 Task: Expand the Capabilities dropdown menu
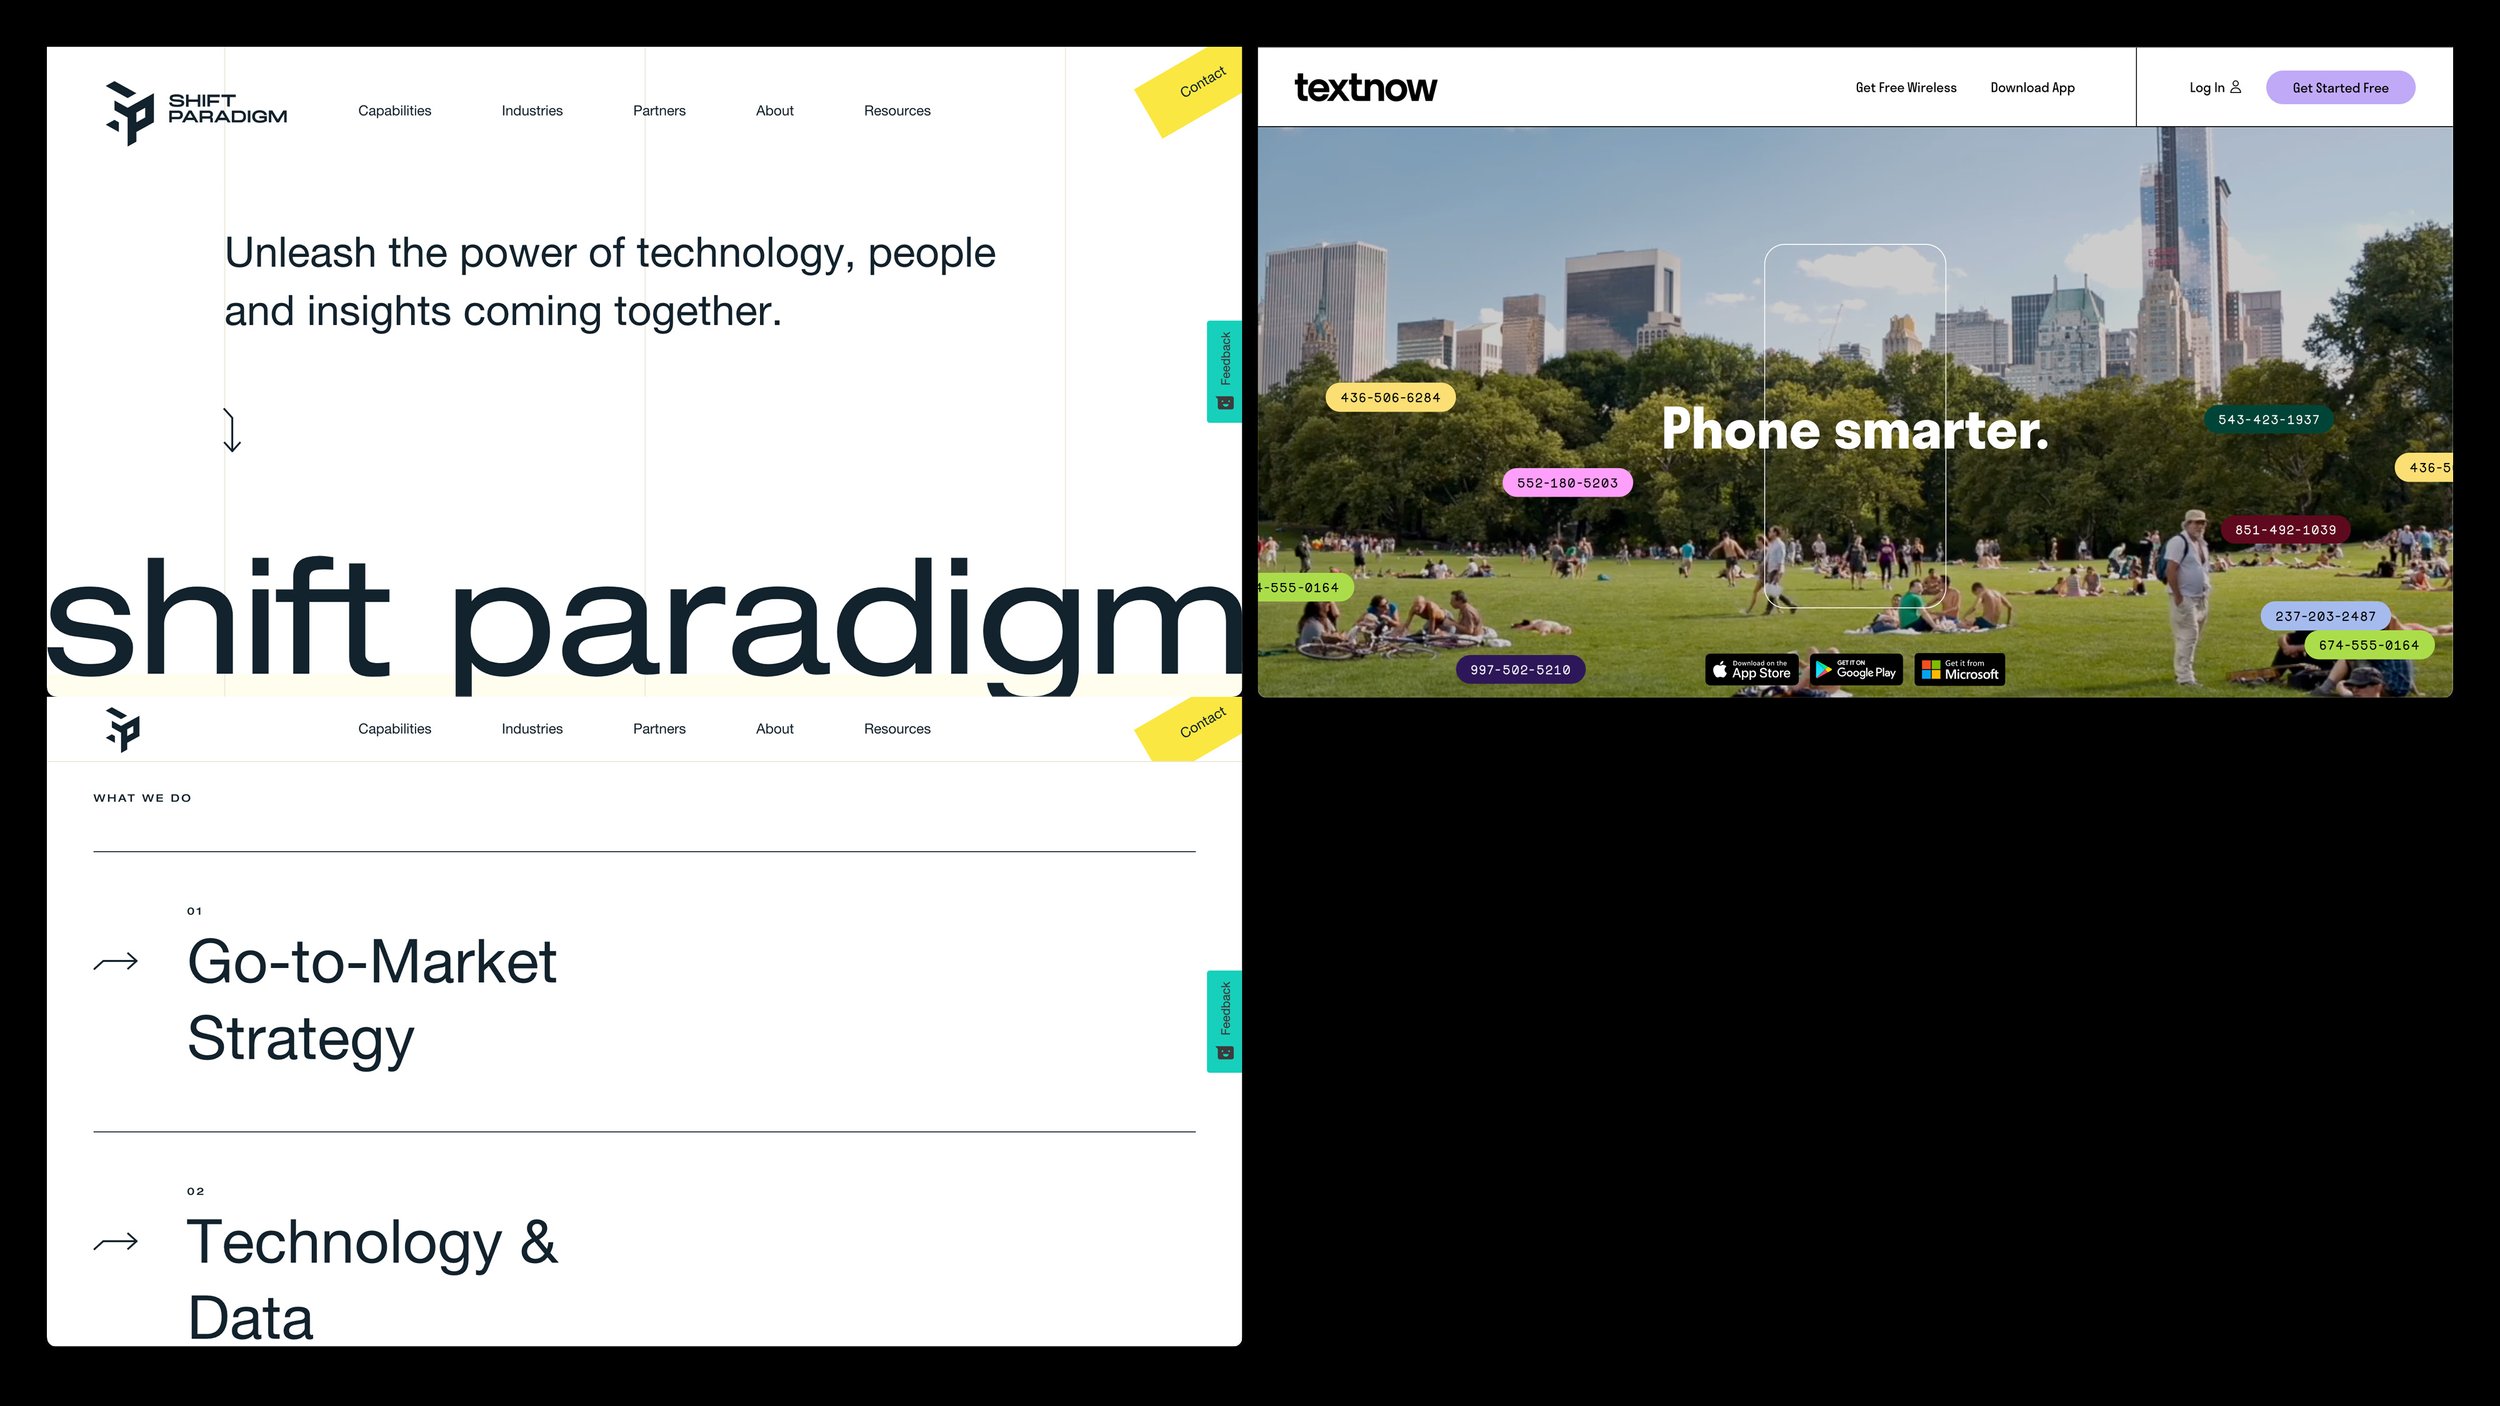pos(393,110)
